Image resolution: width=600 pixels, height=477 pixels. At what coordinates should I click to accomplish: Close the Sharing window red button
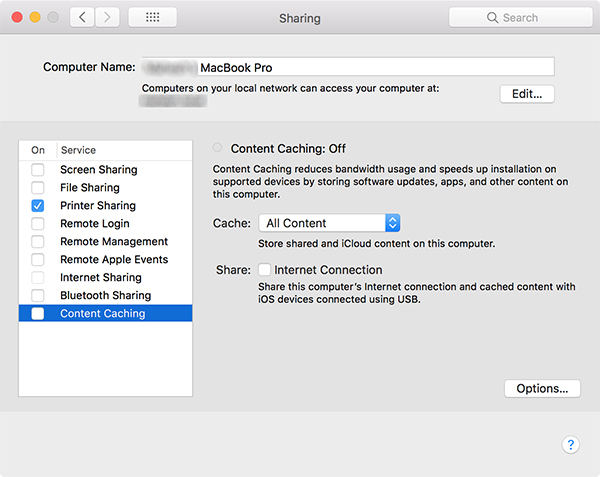(17, 17)
